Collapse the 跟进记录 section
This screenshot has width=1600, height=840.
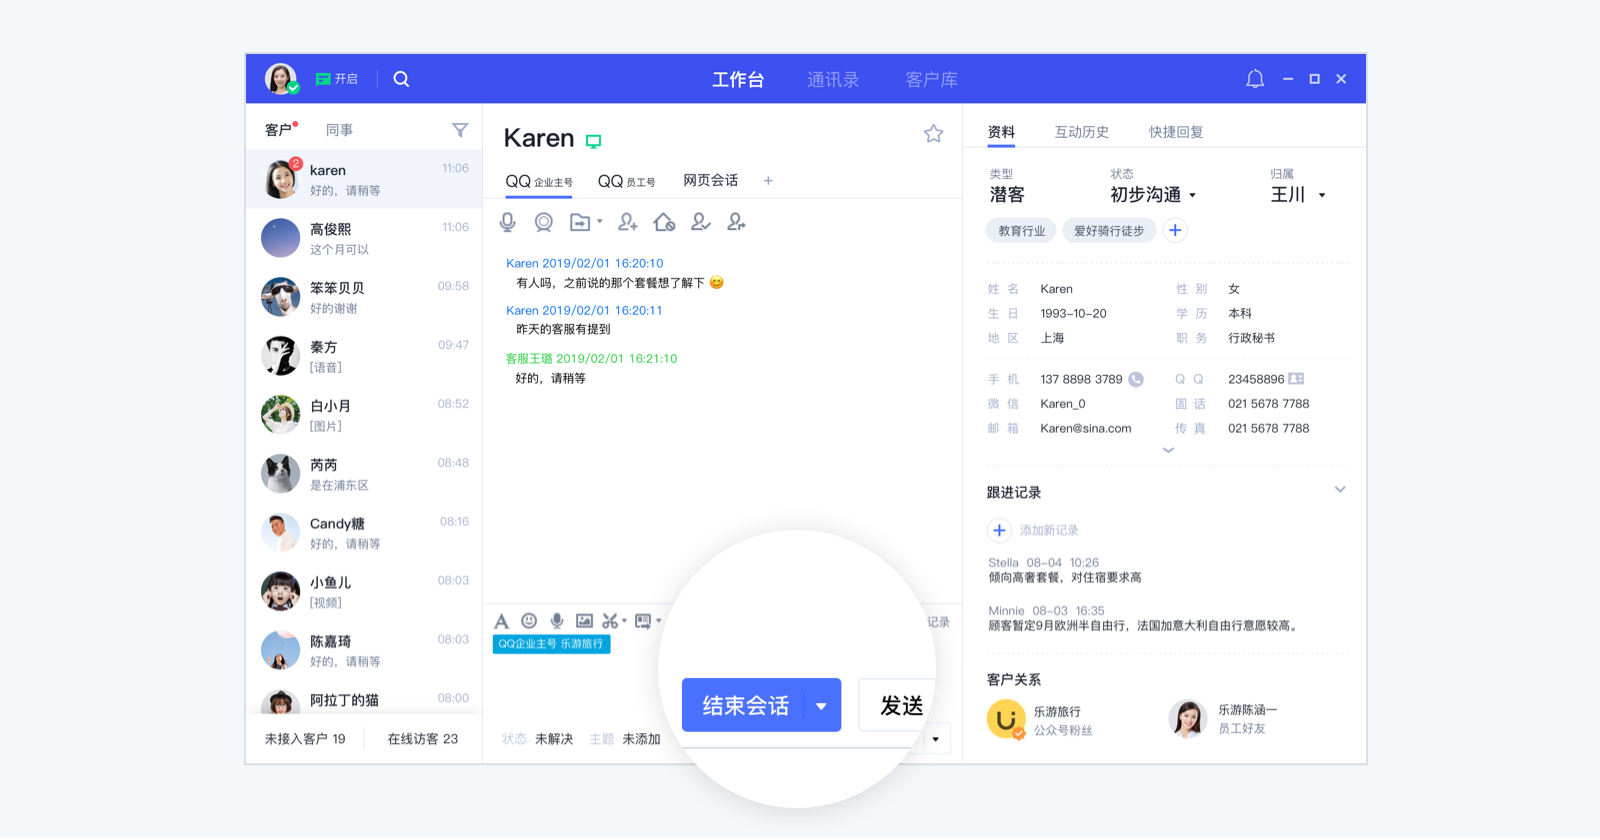(1340, 490)
